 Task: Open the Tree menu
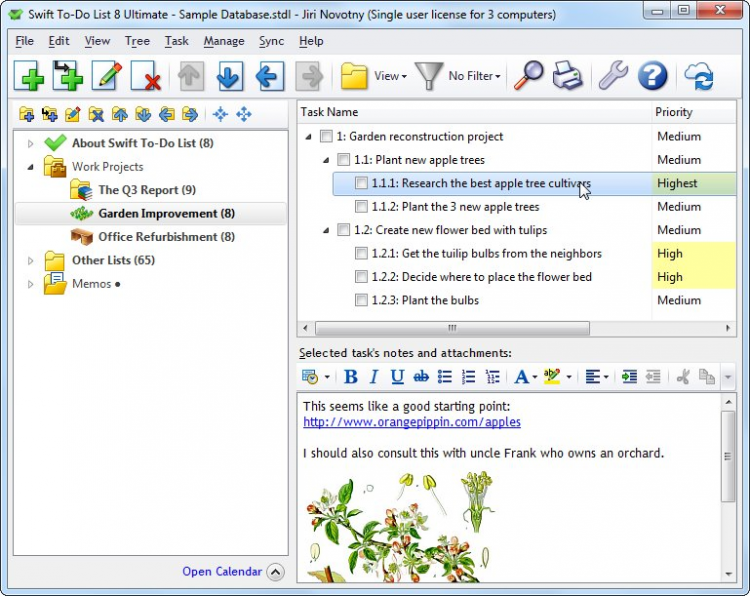tap(137, 41)
